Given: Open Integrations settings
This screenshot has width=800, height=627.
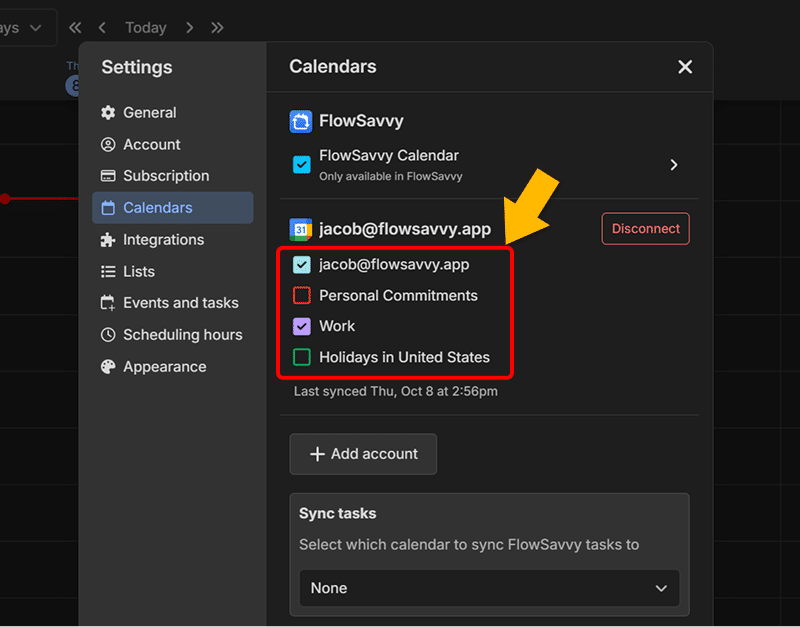Looking at the screenshot, I should click(172, 240).
